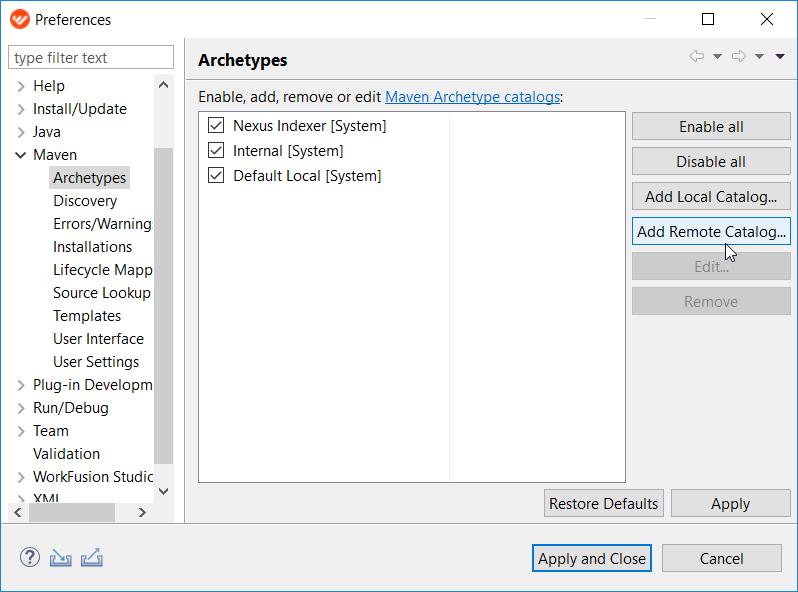Open the Help icon in bottom bar
The width and height of the screenshot is (798, 592).
click(x=30, y=557)
